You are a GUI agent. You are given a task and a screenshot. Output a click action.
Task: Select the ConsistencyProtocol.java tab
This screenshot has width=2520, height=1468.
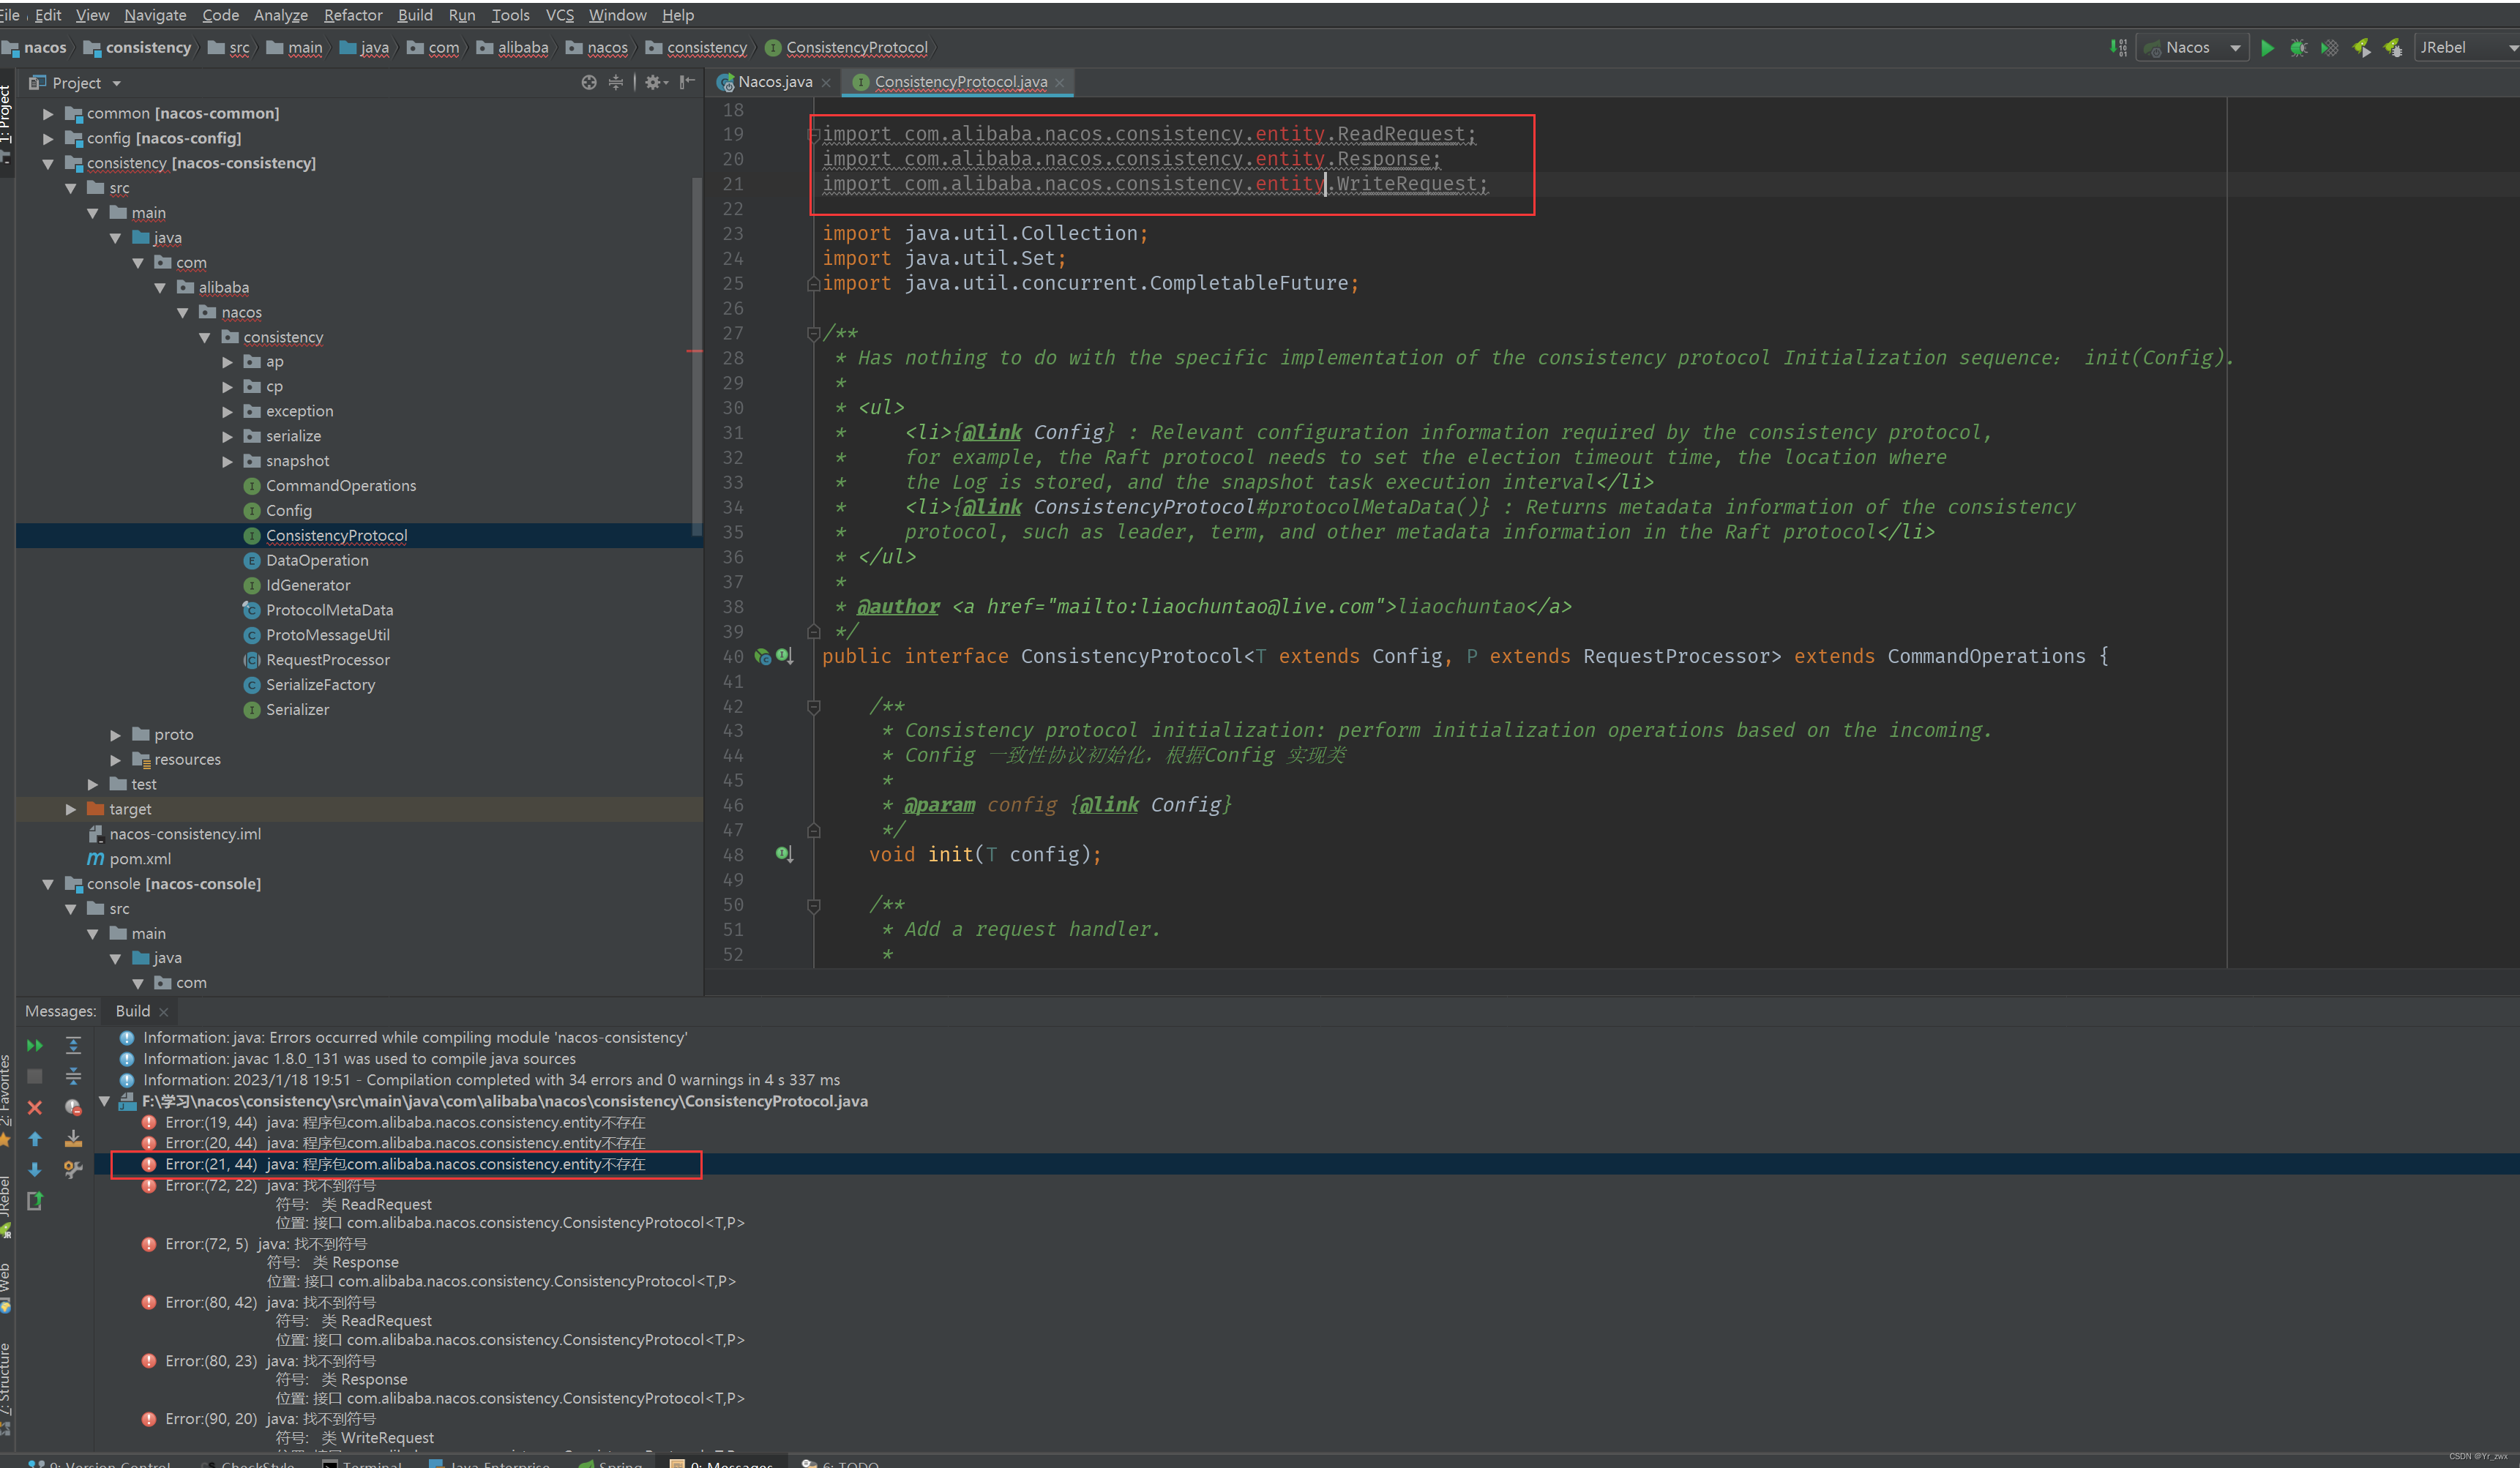[x=961, y=82]
